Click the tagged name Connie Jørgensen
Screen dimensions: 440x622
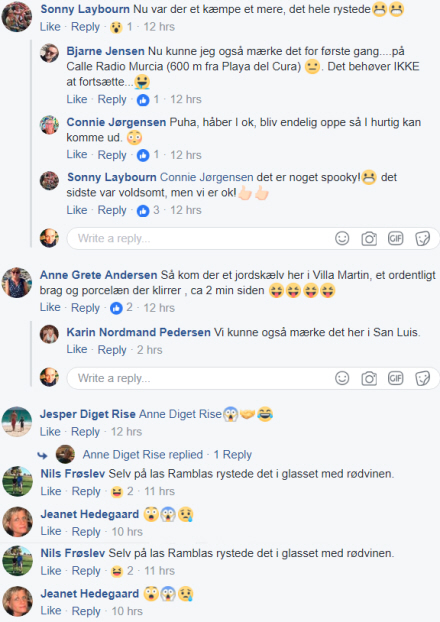tap(207, 177)
